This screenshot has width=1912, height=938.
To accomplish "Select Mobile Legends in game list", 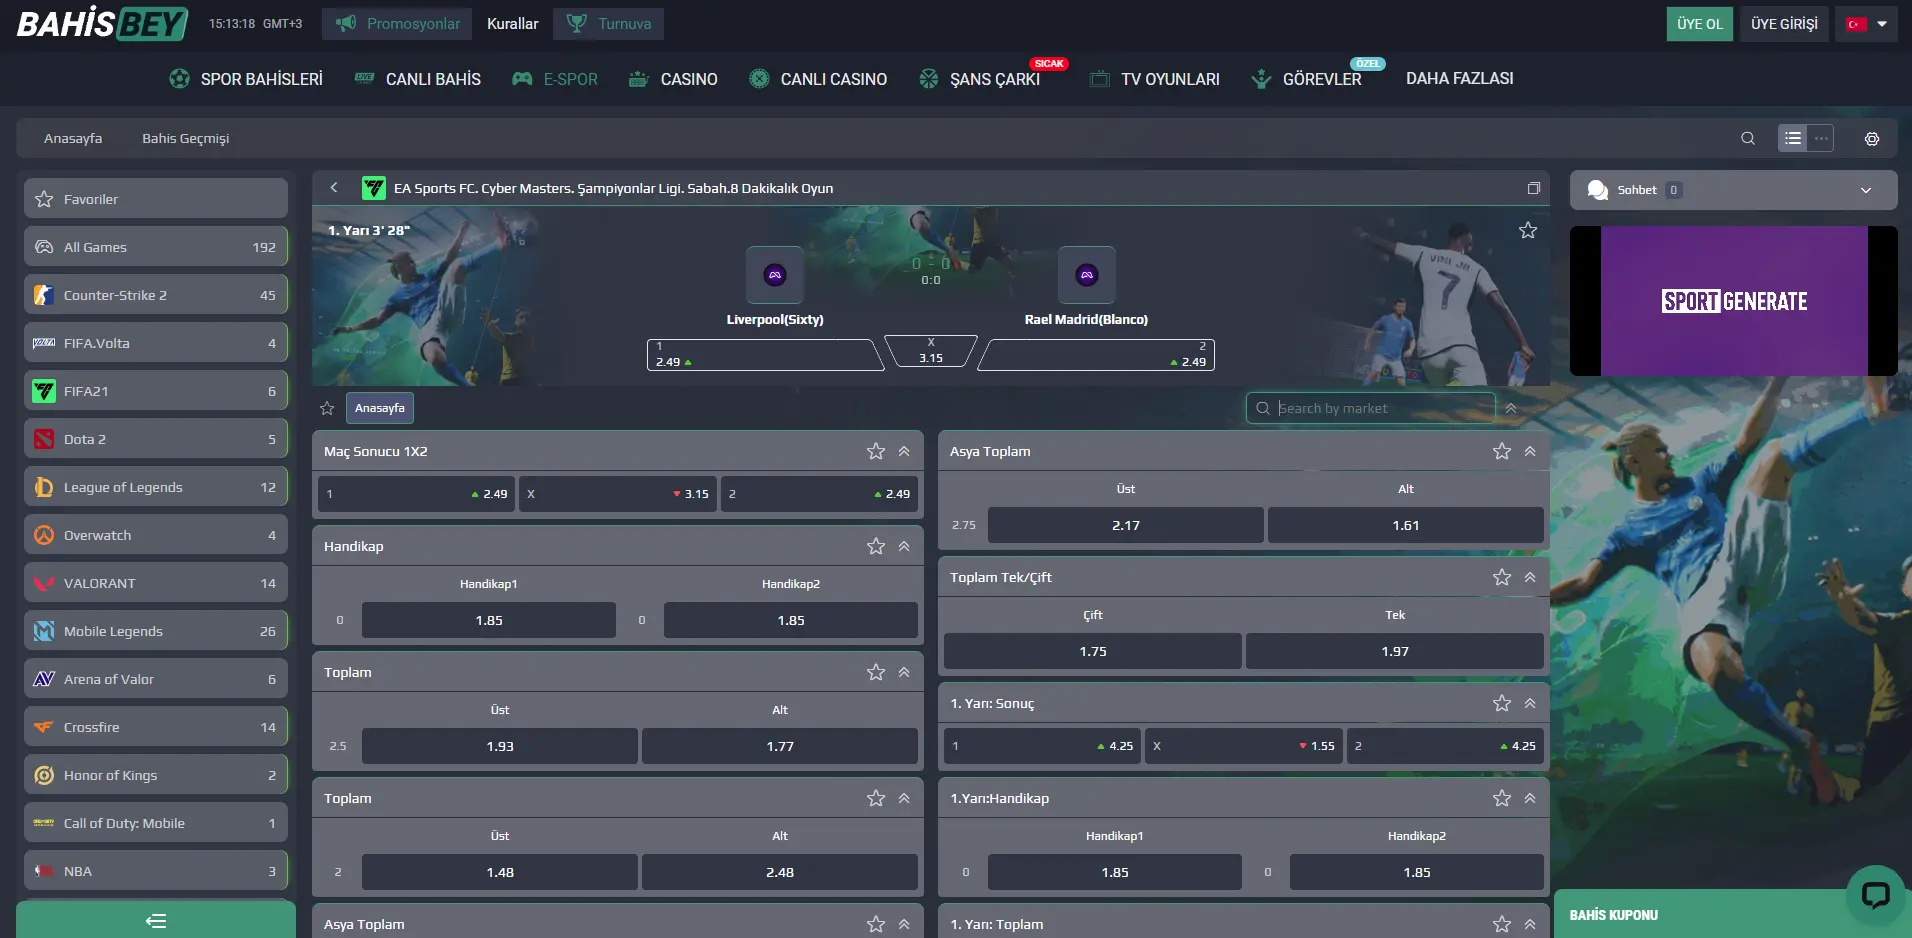I will coord(156,631).
